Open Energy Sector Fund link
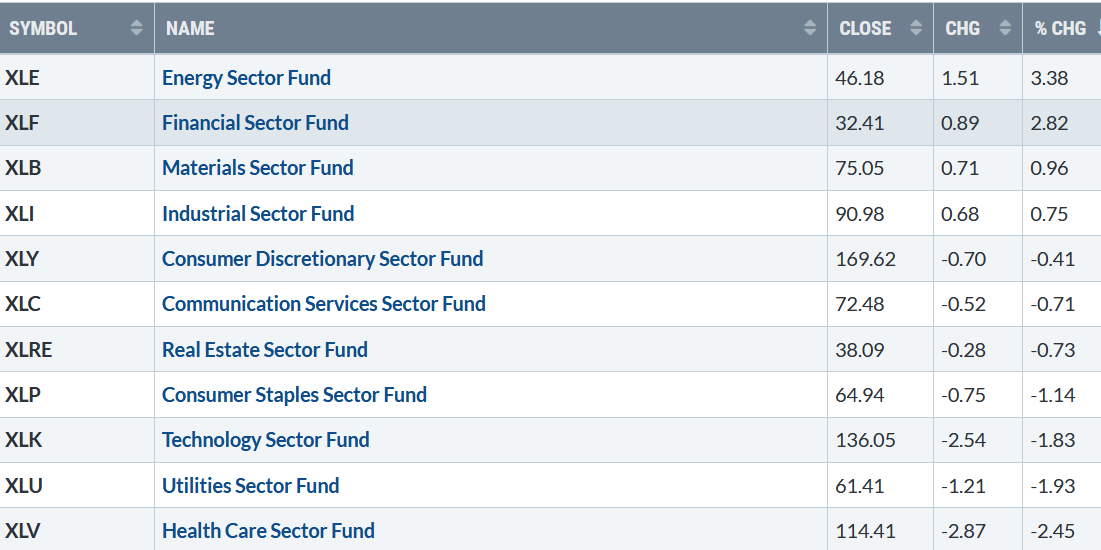This screenshot has height=550, width=1101. (x=246, y=78)
